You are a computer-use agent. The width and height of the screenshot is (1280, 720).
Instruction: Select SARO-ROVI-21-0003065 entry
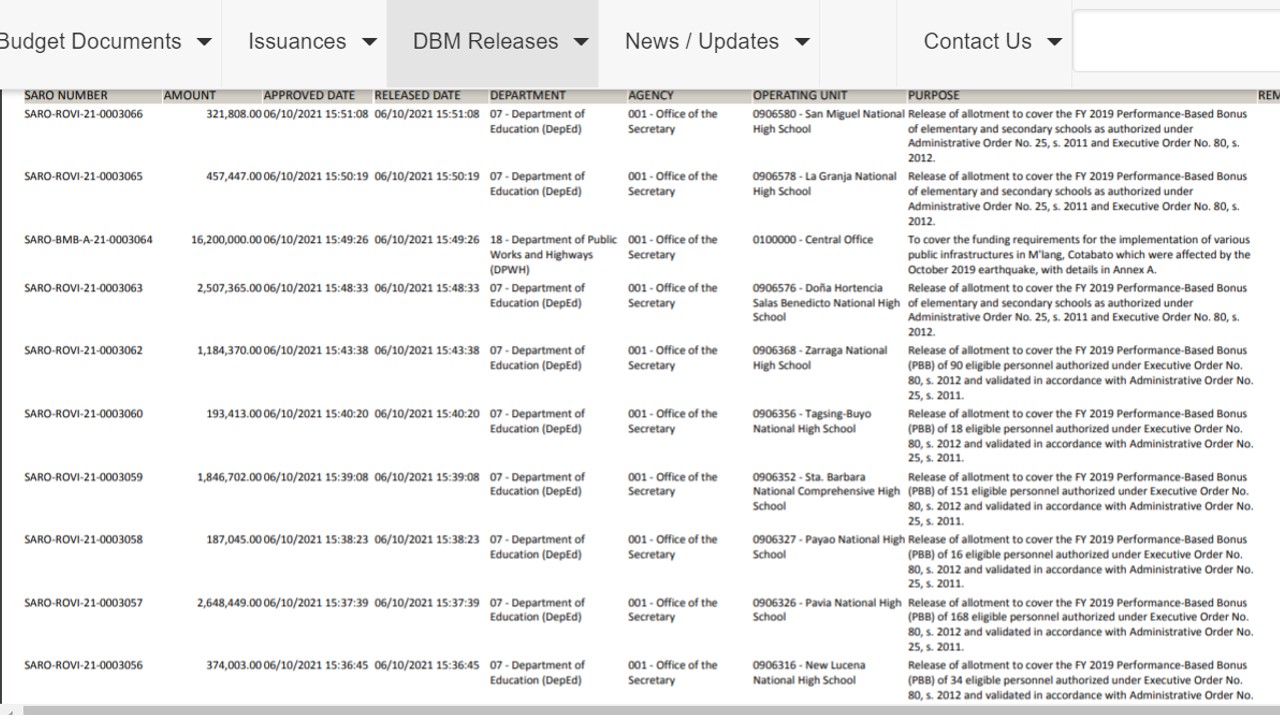coord(83,177)
